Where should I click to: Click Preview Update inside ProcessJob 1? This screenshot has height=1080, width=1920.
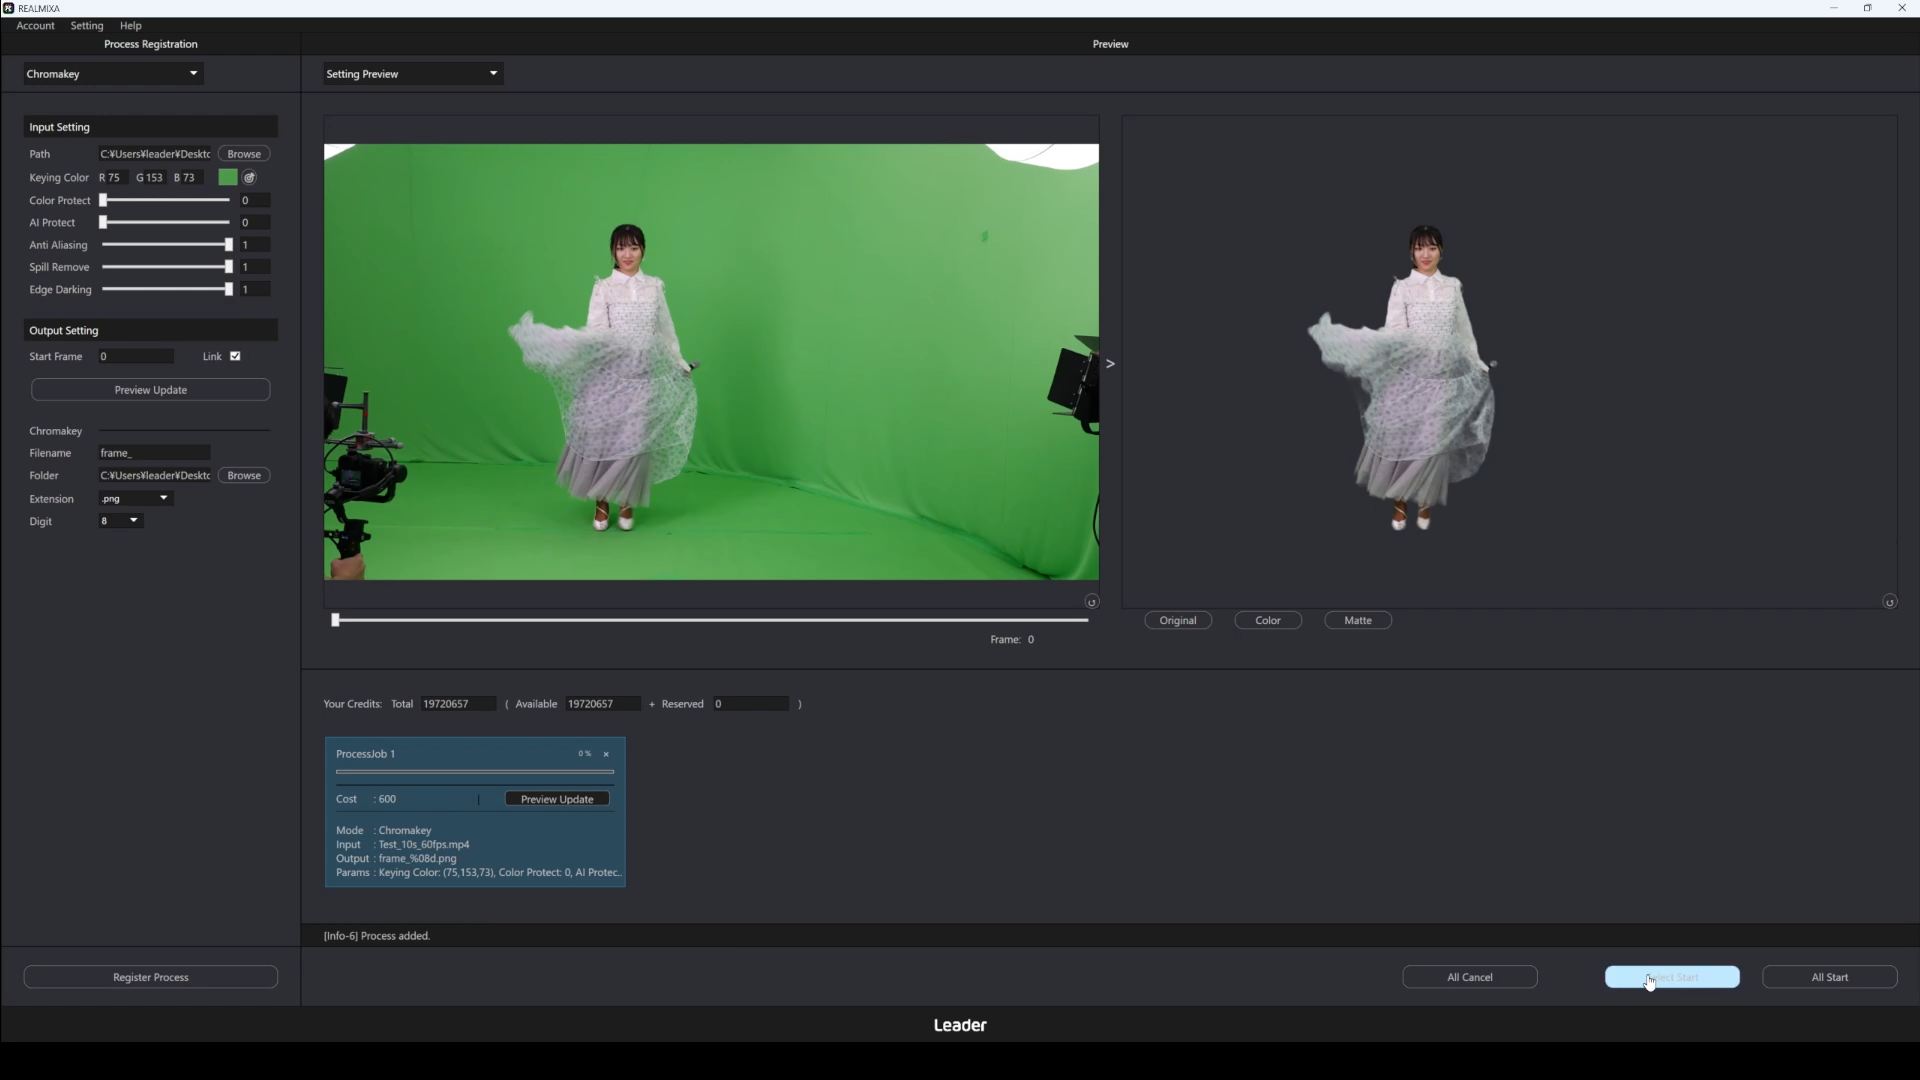click(x=557, y=799)
